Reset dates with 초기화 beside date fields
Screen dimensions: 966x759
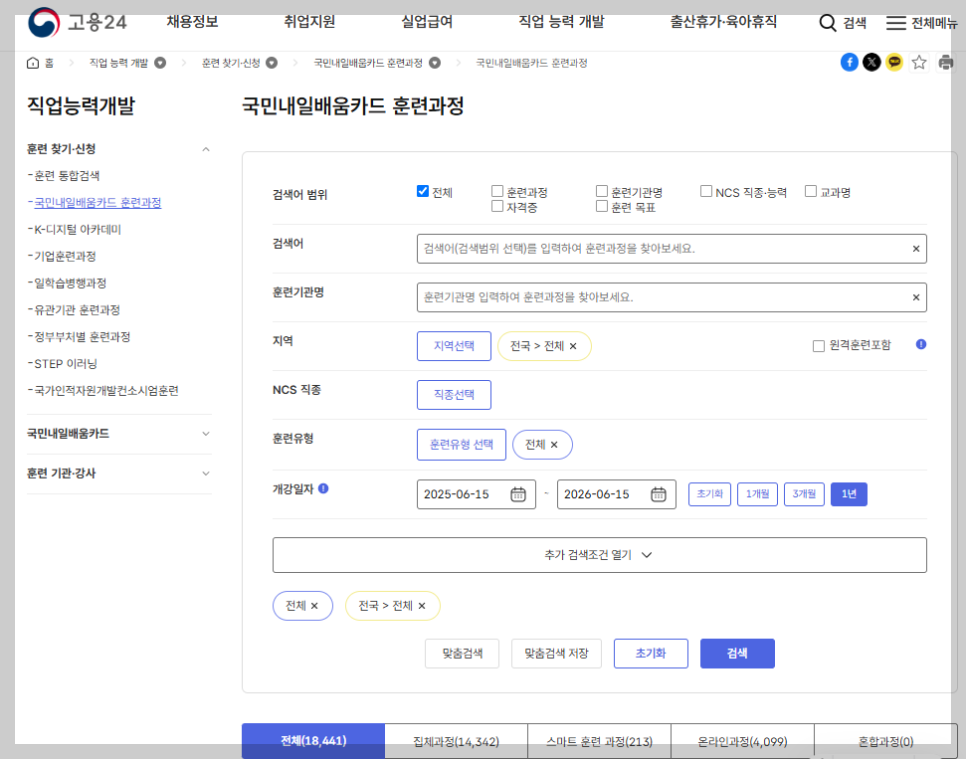(709, 494)
